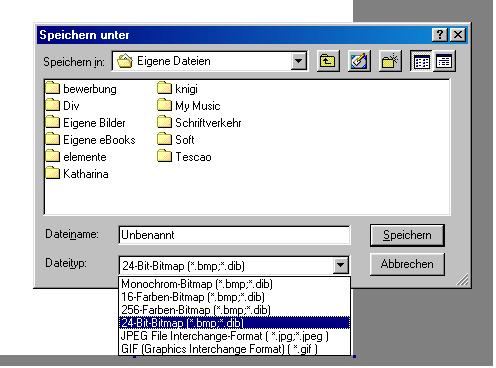The width and height of the screenshot is (496, 368).
Task: Select the Katharina folder
Action: click(77, 174)
